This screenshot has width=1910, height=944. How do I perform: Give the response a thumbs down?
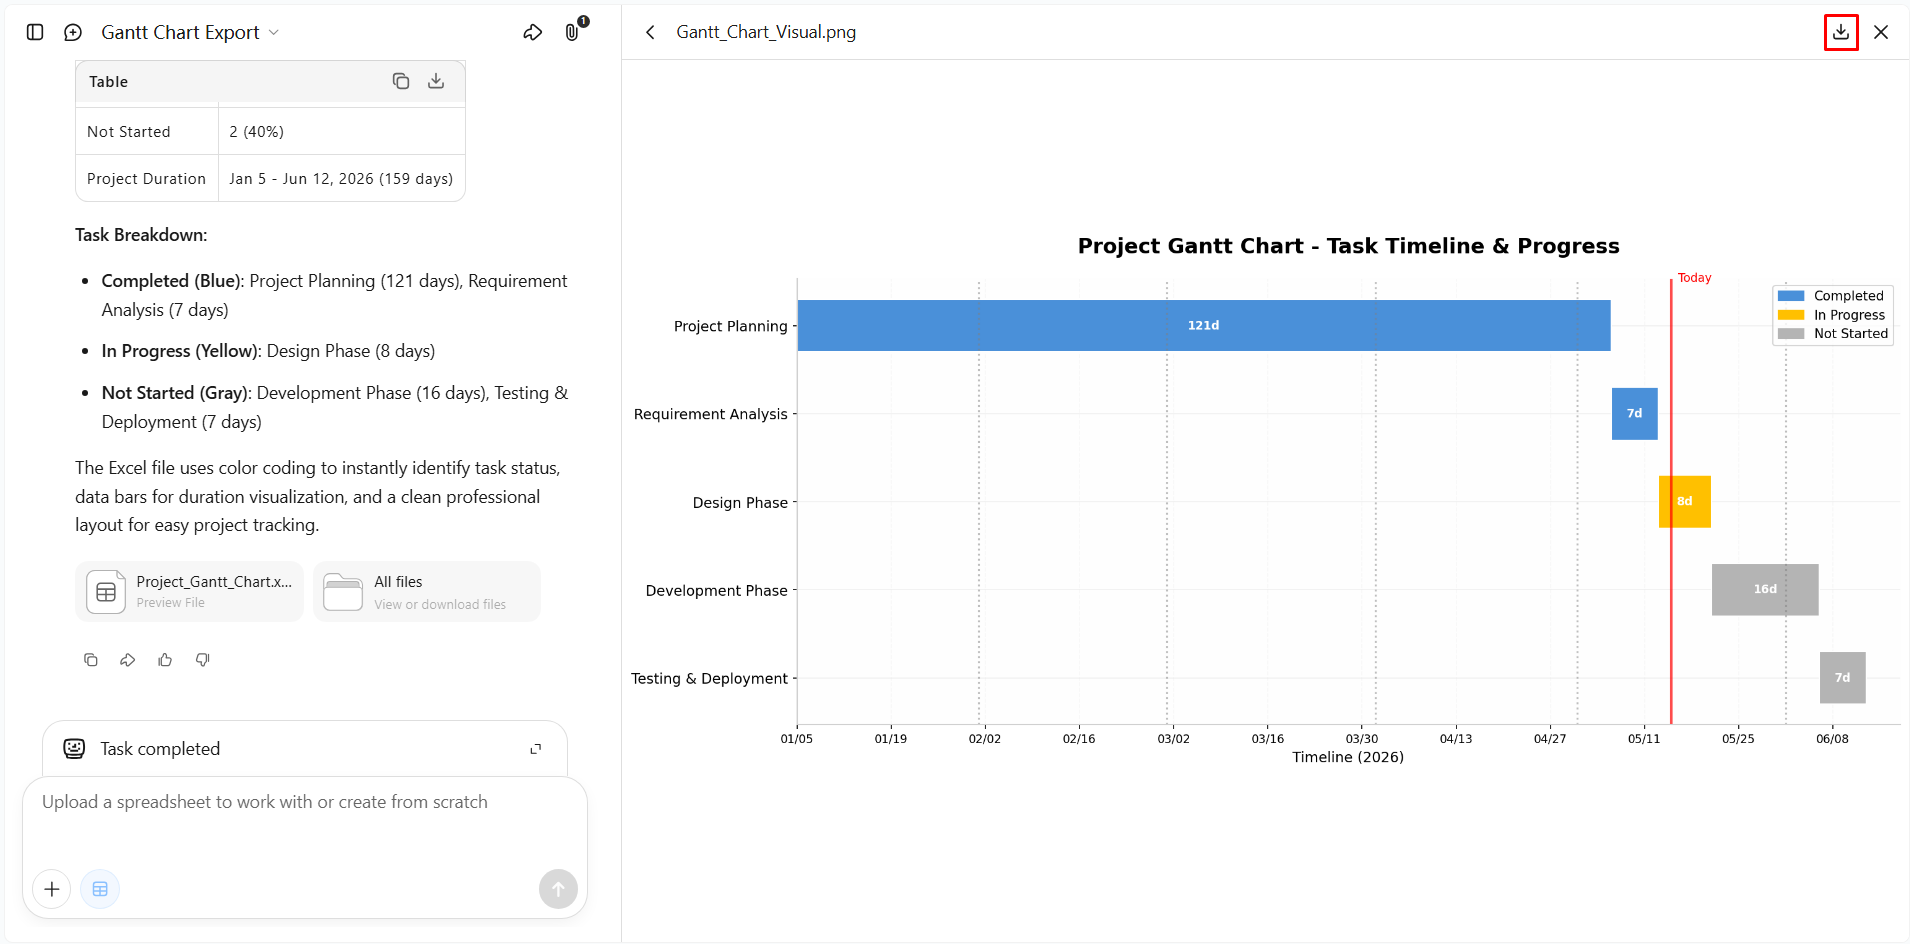point(203,660)
